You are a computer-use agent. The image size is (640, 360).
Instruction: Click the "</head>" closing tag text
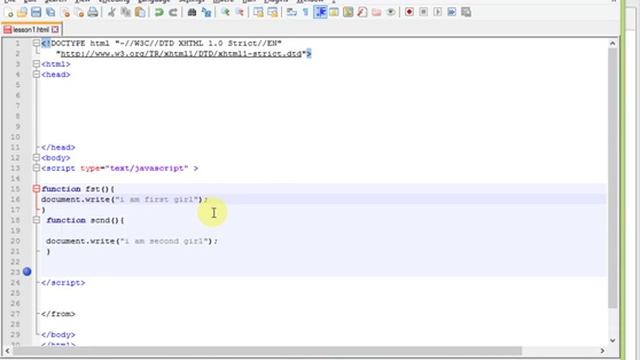(x=58, y=147)
